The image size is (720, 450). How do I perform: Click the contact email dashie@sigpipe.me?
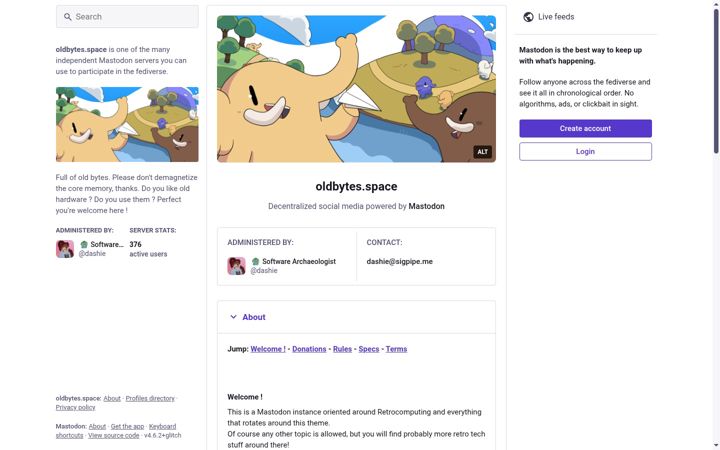pyautogui.click(x=399, y=261)
